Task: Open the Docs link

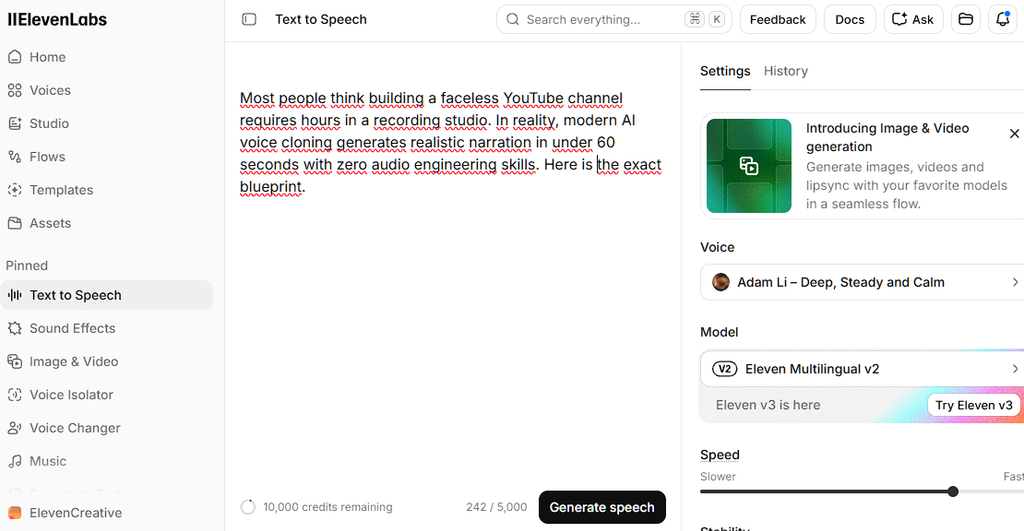Action: pos(850,20)
